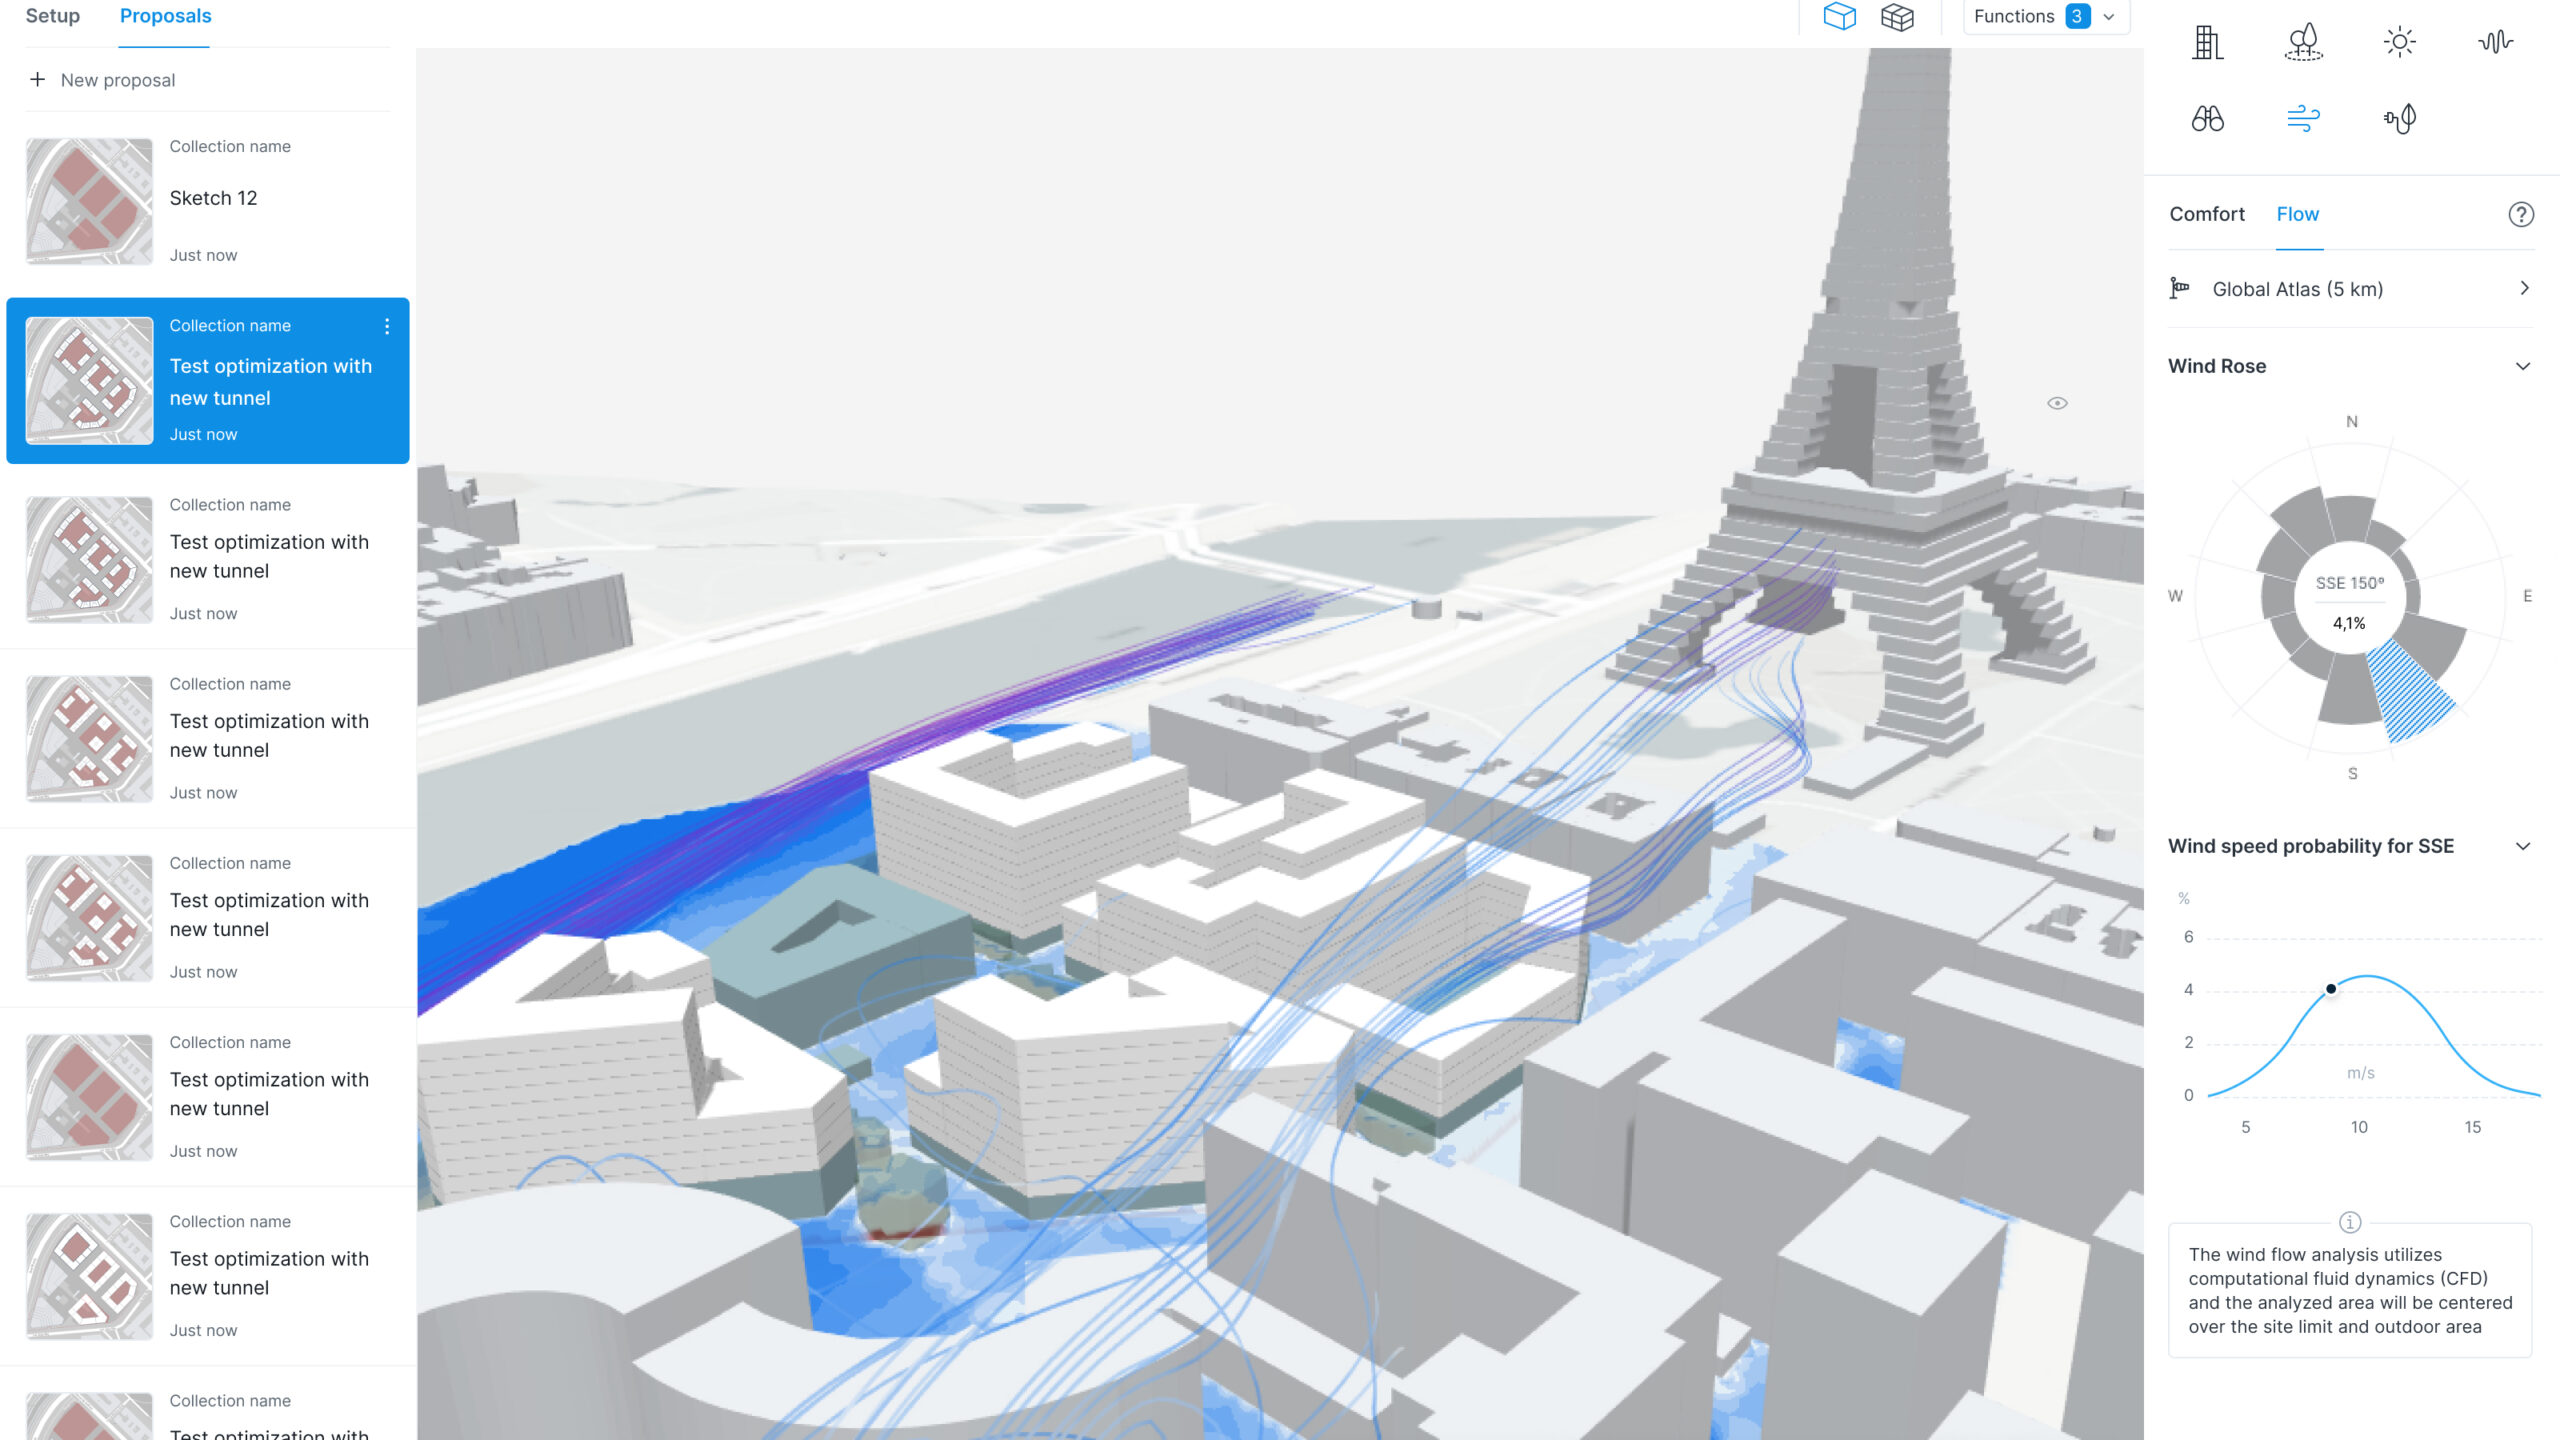Click the W compass label on wind rose

(x=2175, y=597)
